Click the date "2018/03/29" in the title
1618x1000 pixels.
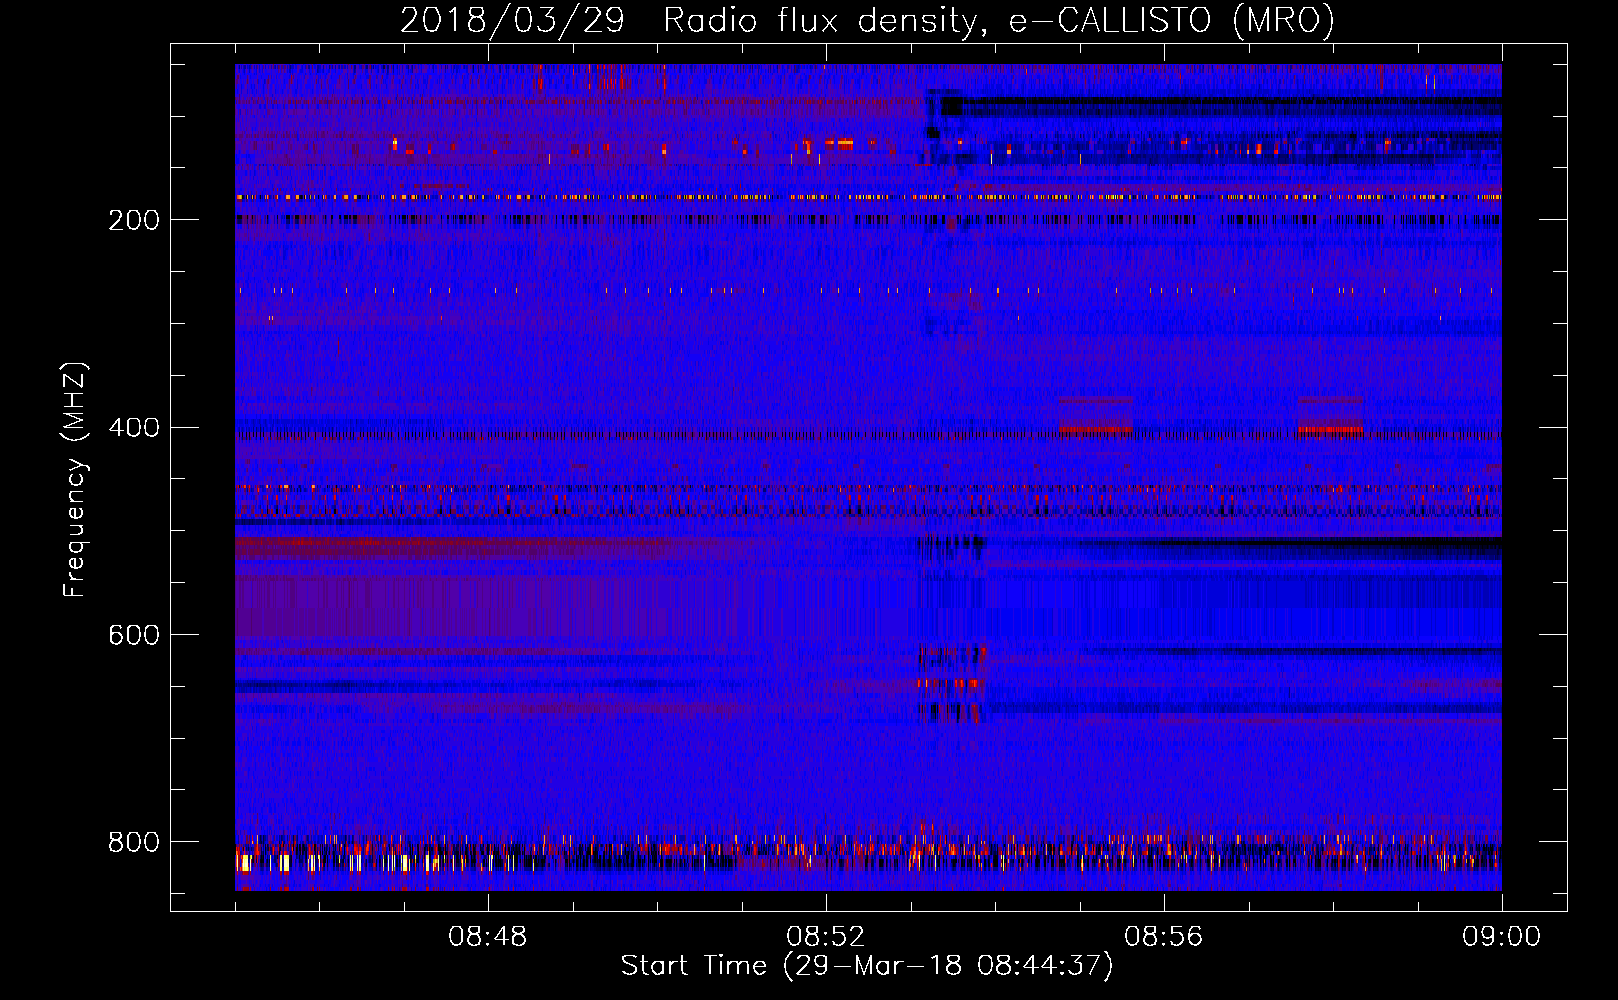[512, 20]
